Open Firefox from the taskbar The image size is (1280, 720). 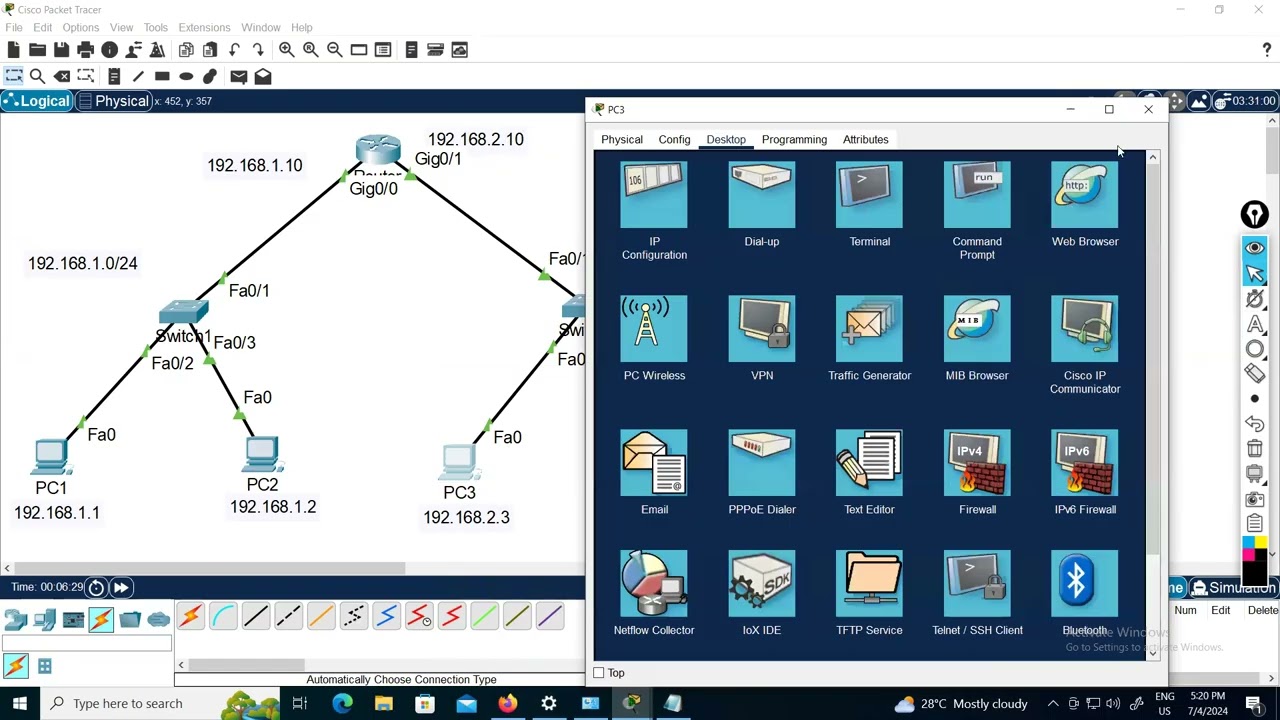pyautogui.click(x=508, y=704)
